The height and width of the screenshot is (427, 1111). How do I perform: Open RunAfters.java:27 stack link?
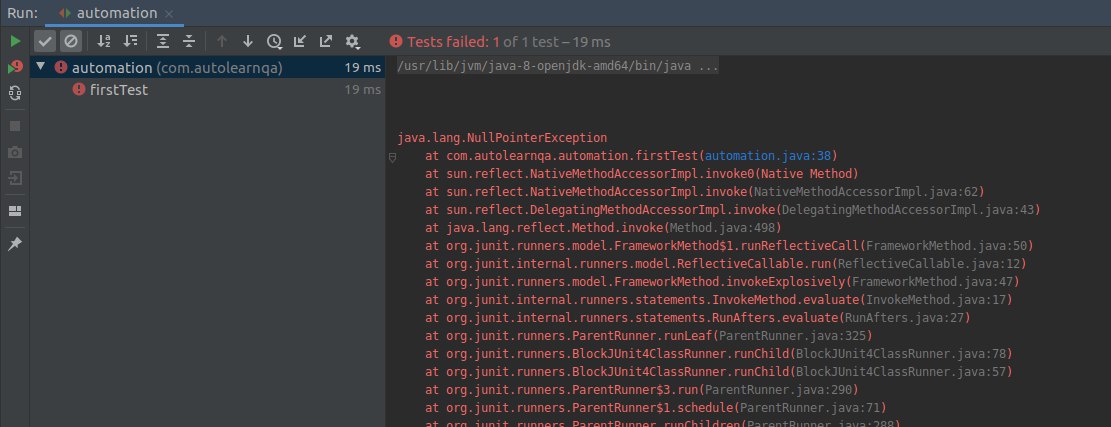pyautogui.click(x=904, y=319)
